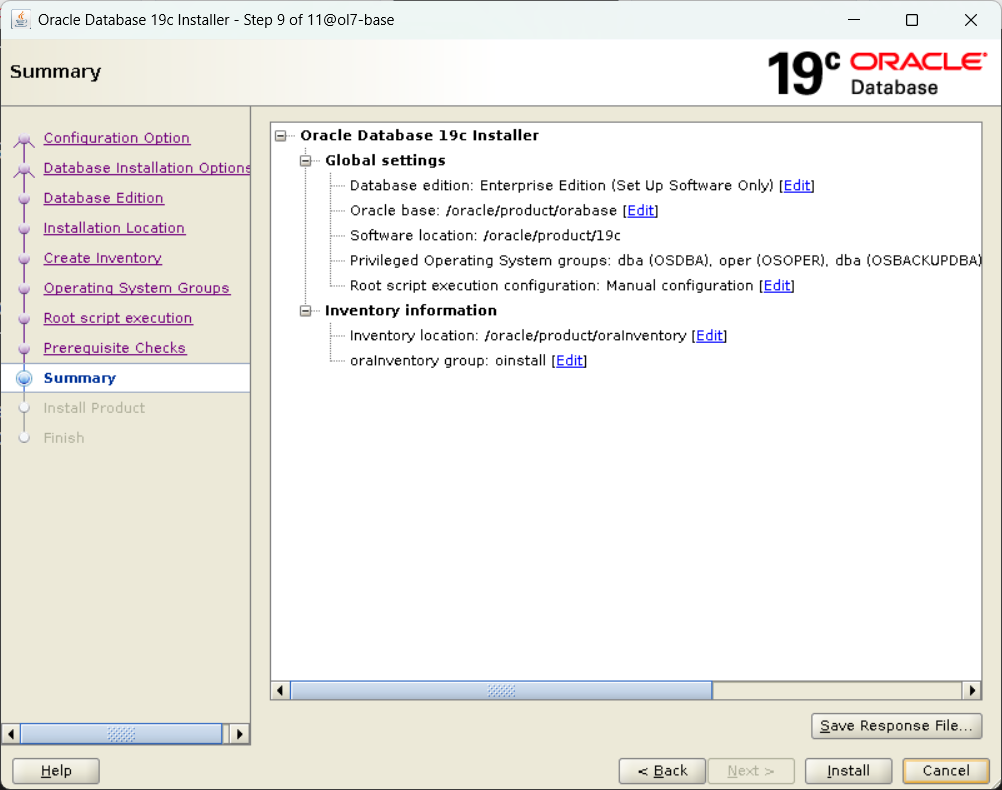Go to Operating System Groups step
Viewport: 1002px width, 790px height.
coord(137,288)
